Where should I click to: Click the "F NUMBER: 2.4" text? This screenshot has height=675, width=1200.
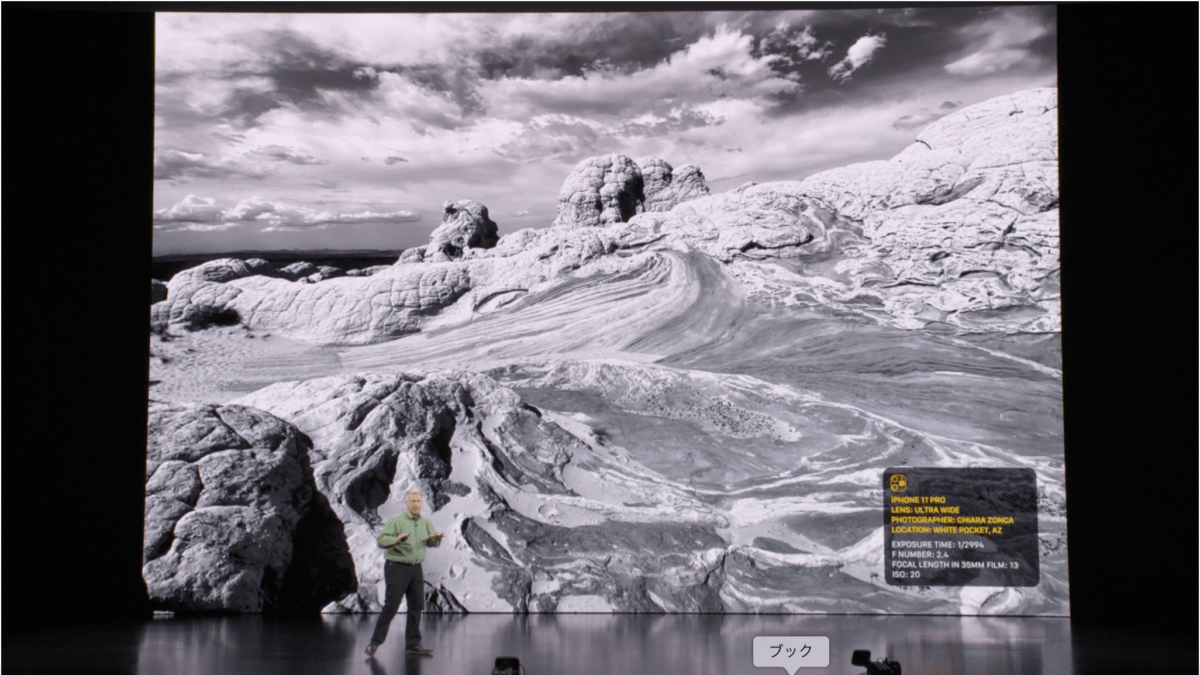[919, 555]
